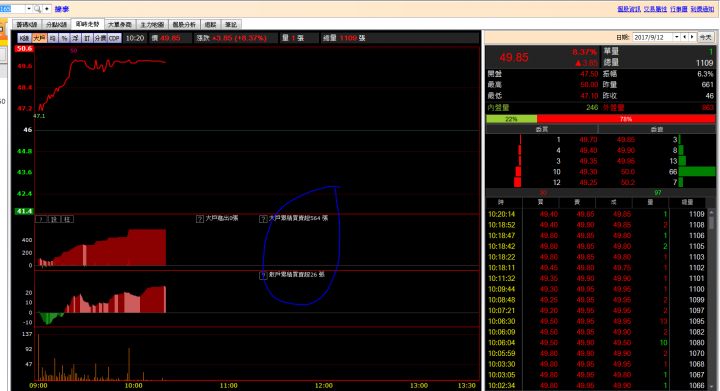720x391 pixels.
Task: Click the 最低 47.10 value
Action: pos(589,96)
